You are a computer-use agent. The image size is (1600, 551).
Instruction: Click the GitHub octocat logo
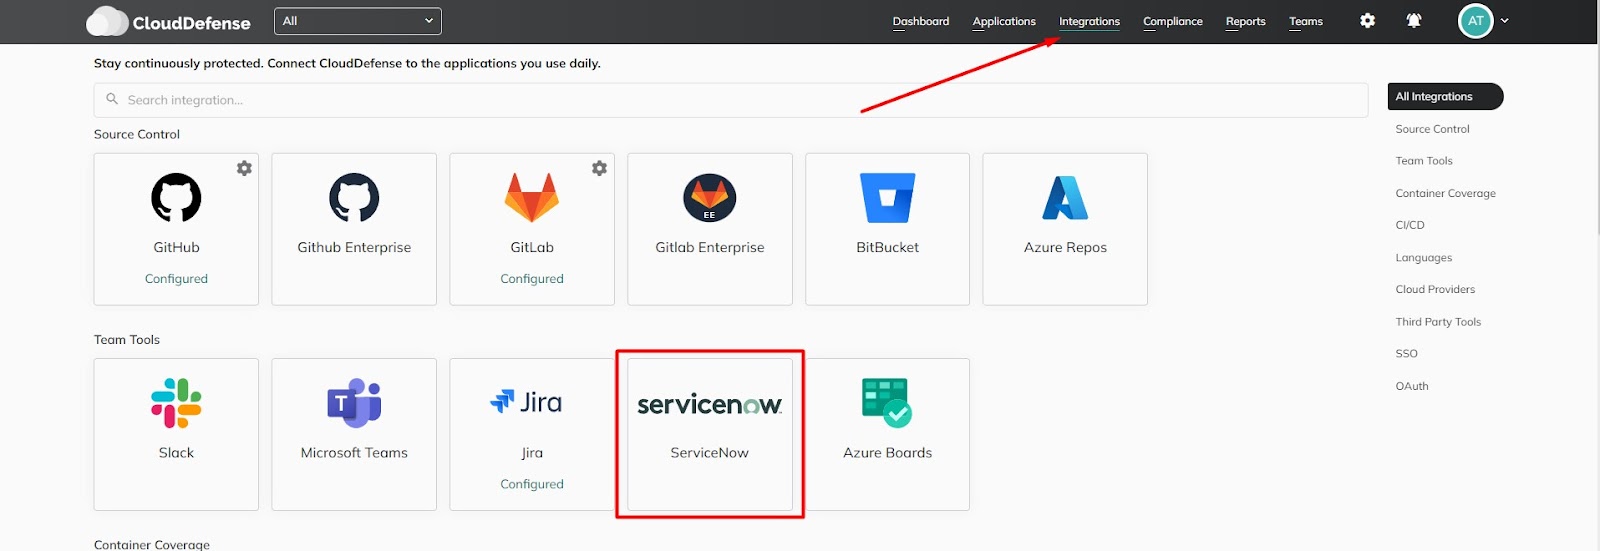[x=176, y=197]
